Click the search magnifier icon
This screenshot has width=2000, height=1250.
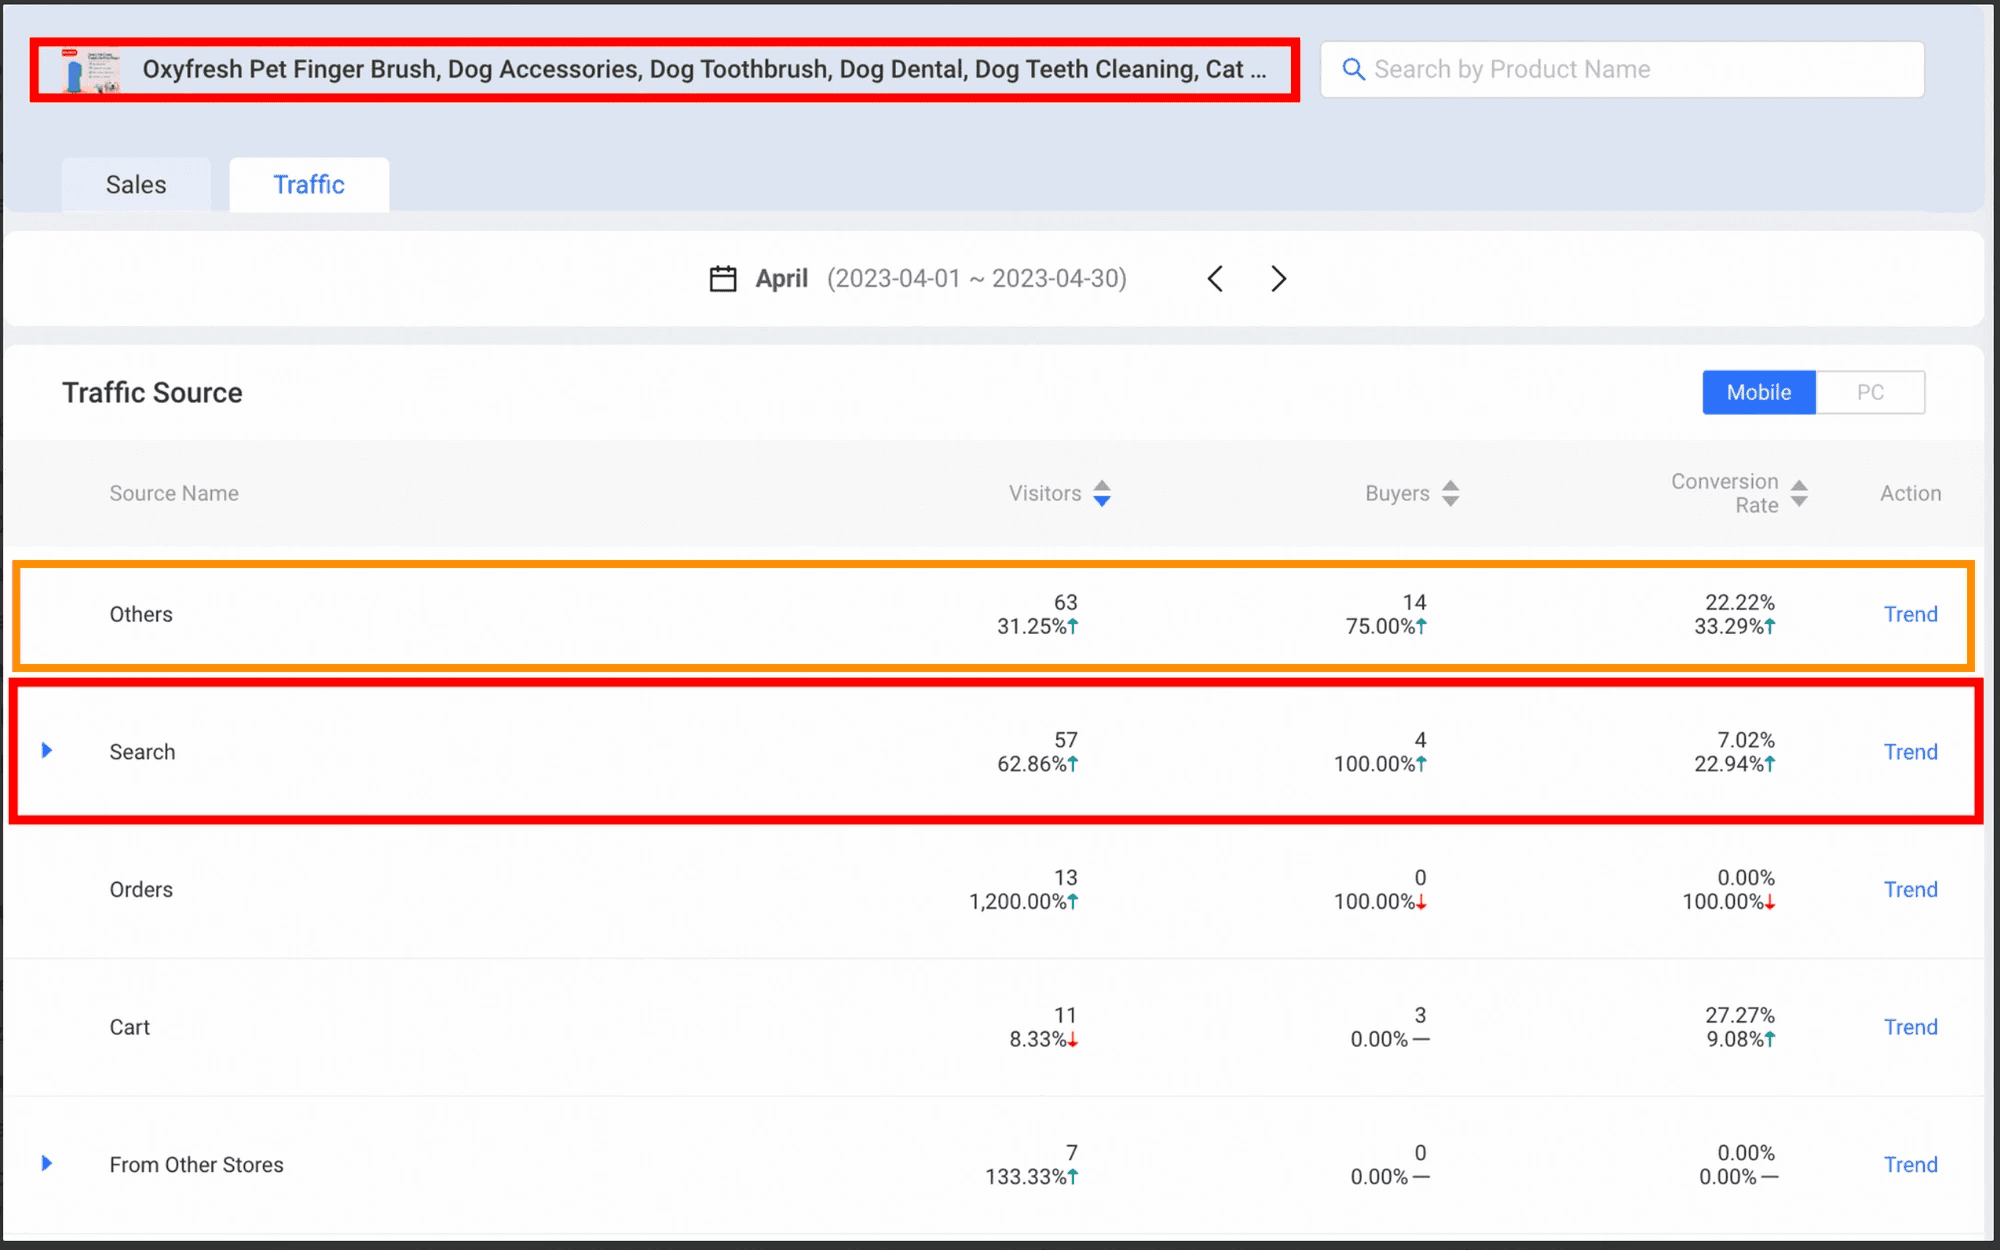coord(1353,69)
